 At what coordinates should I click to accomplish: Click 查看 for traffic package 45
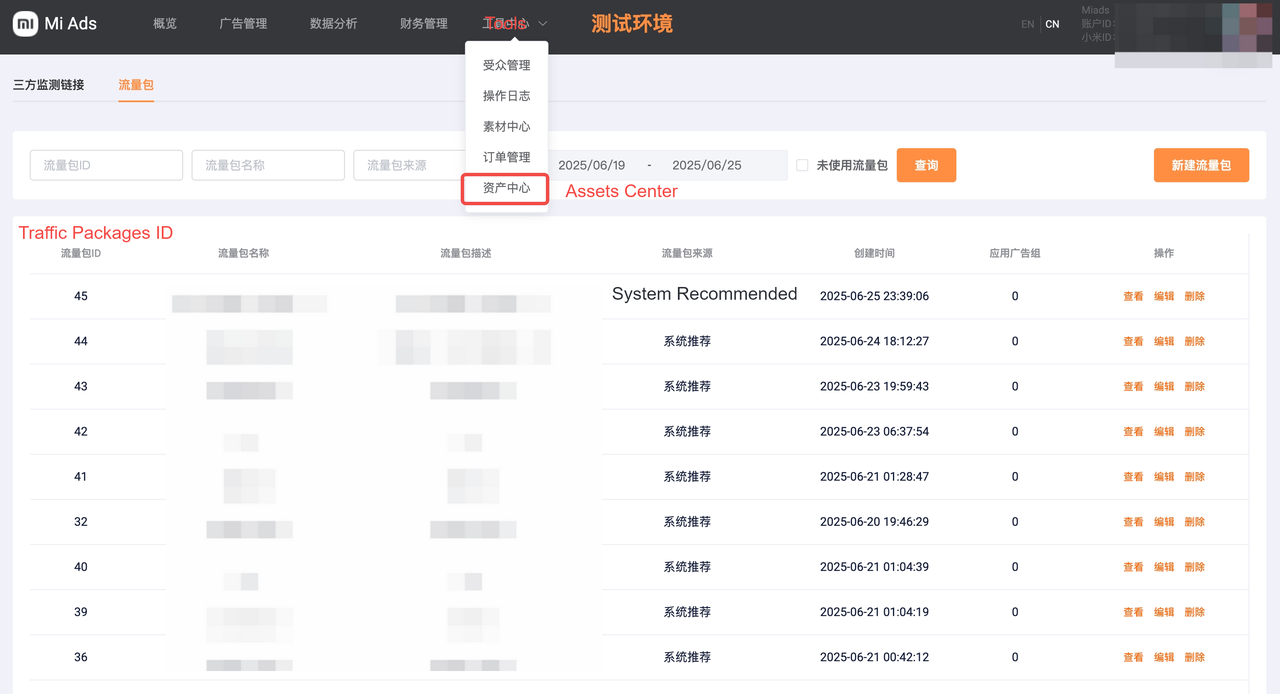[x=1133, y=296]
